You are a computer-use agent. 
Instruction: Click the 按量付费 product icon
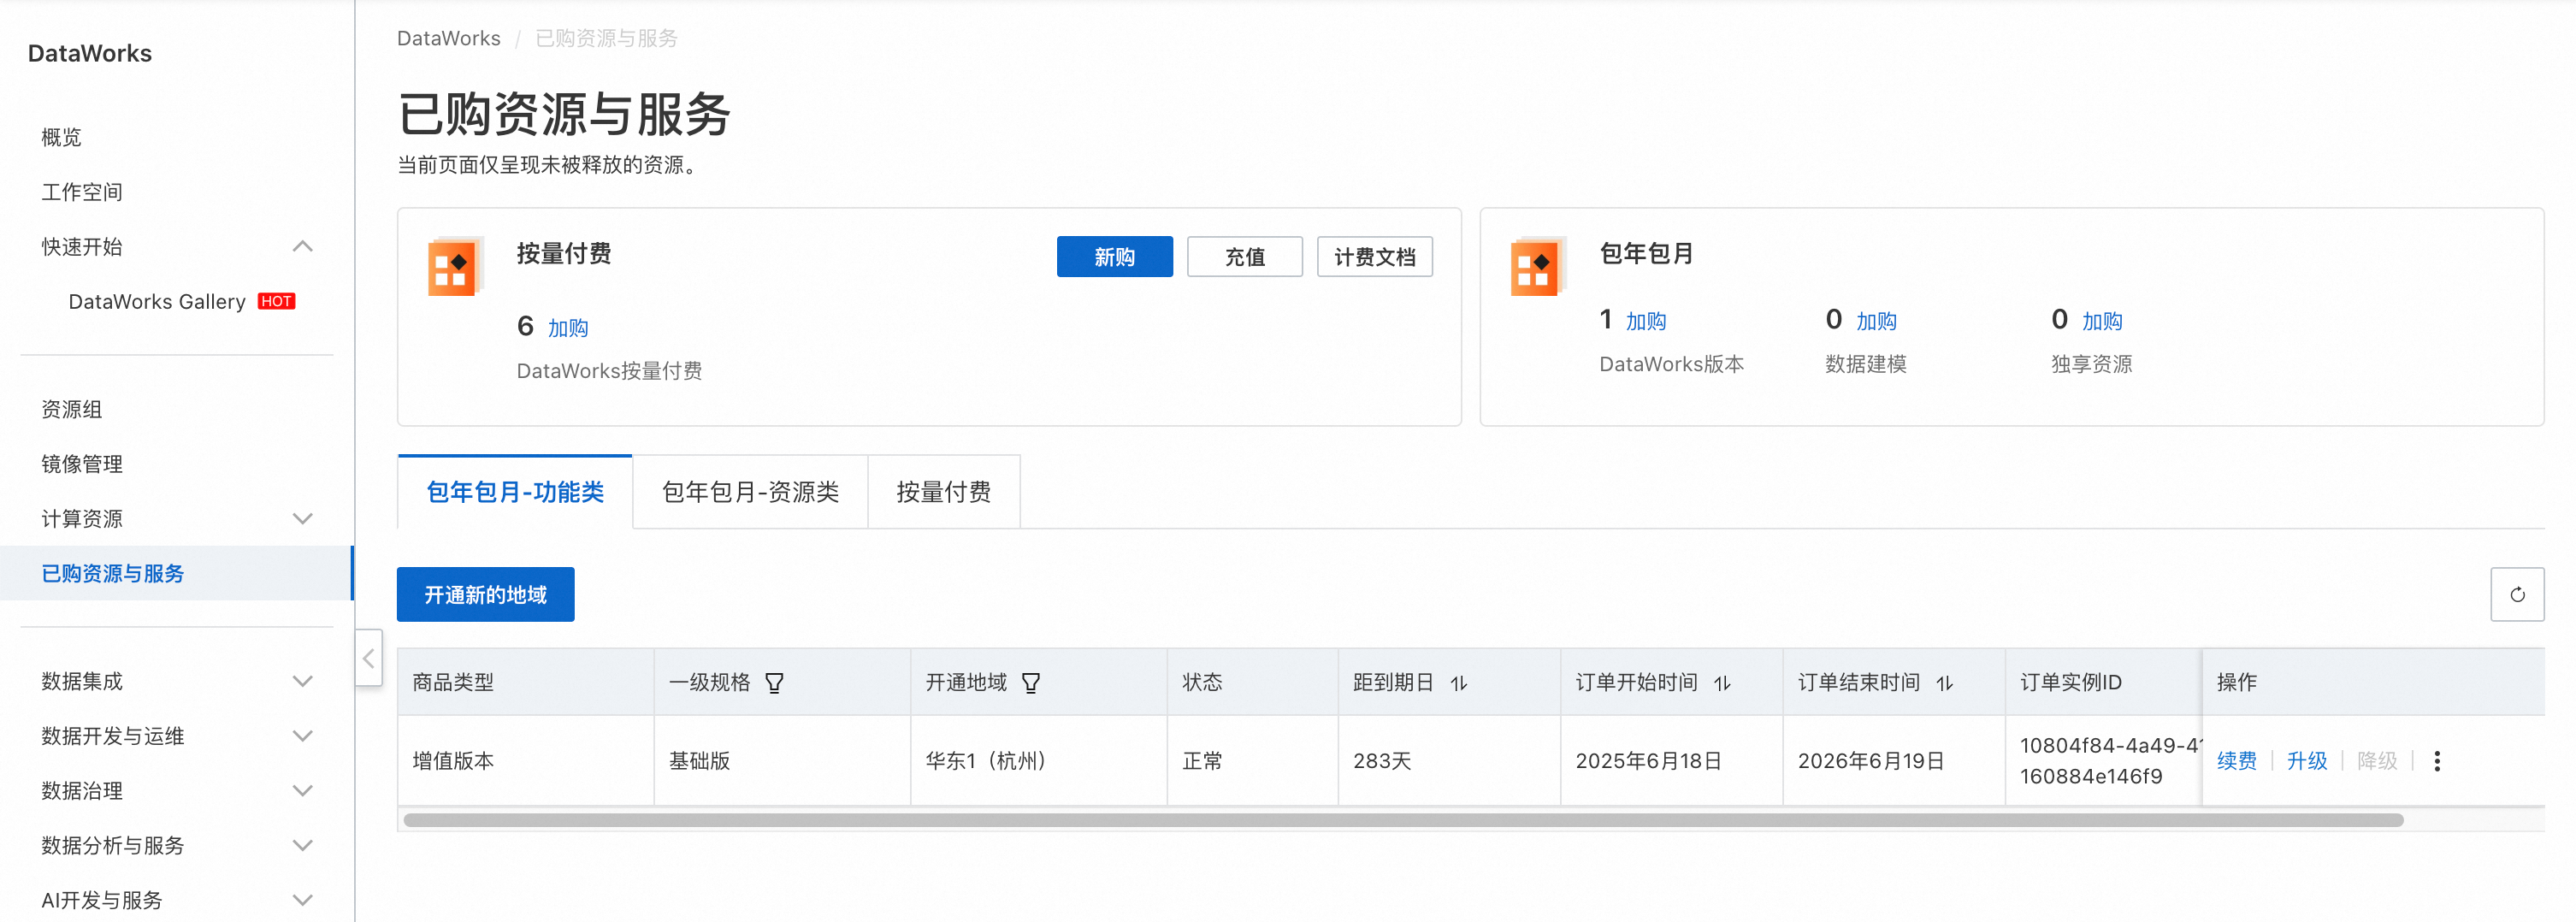tap(455, 266)
